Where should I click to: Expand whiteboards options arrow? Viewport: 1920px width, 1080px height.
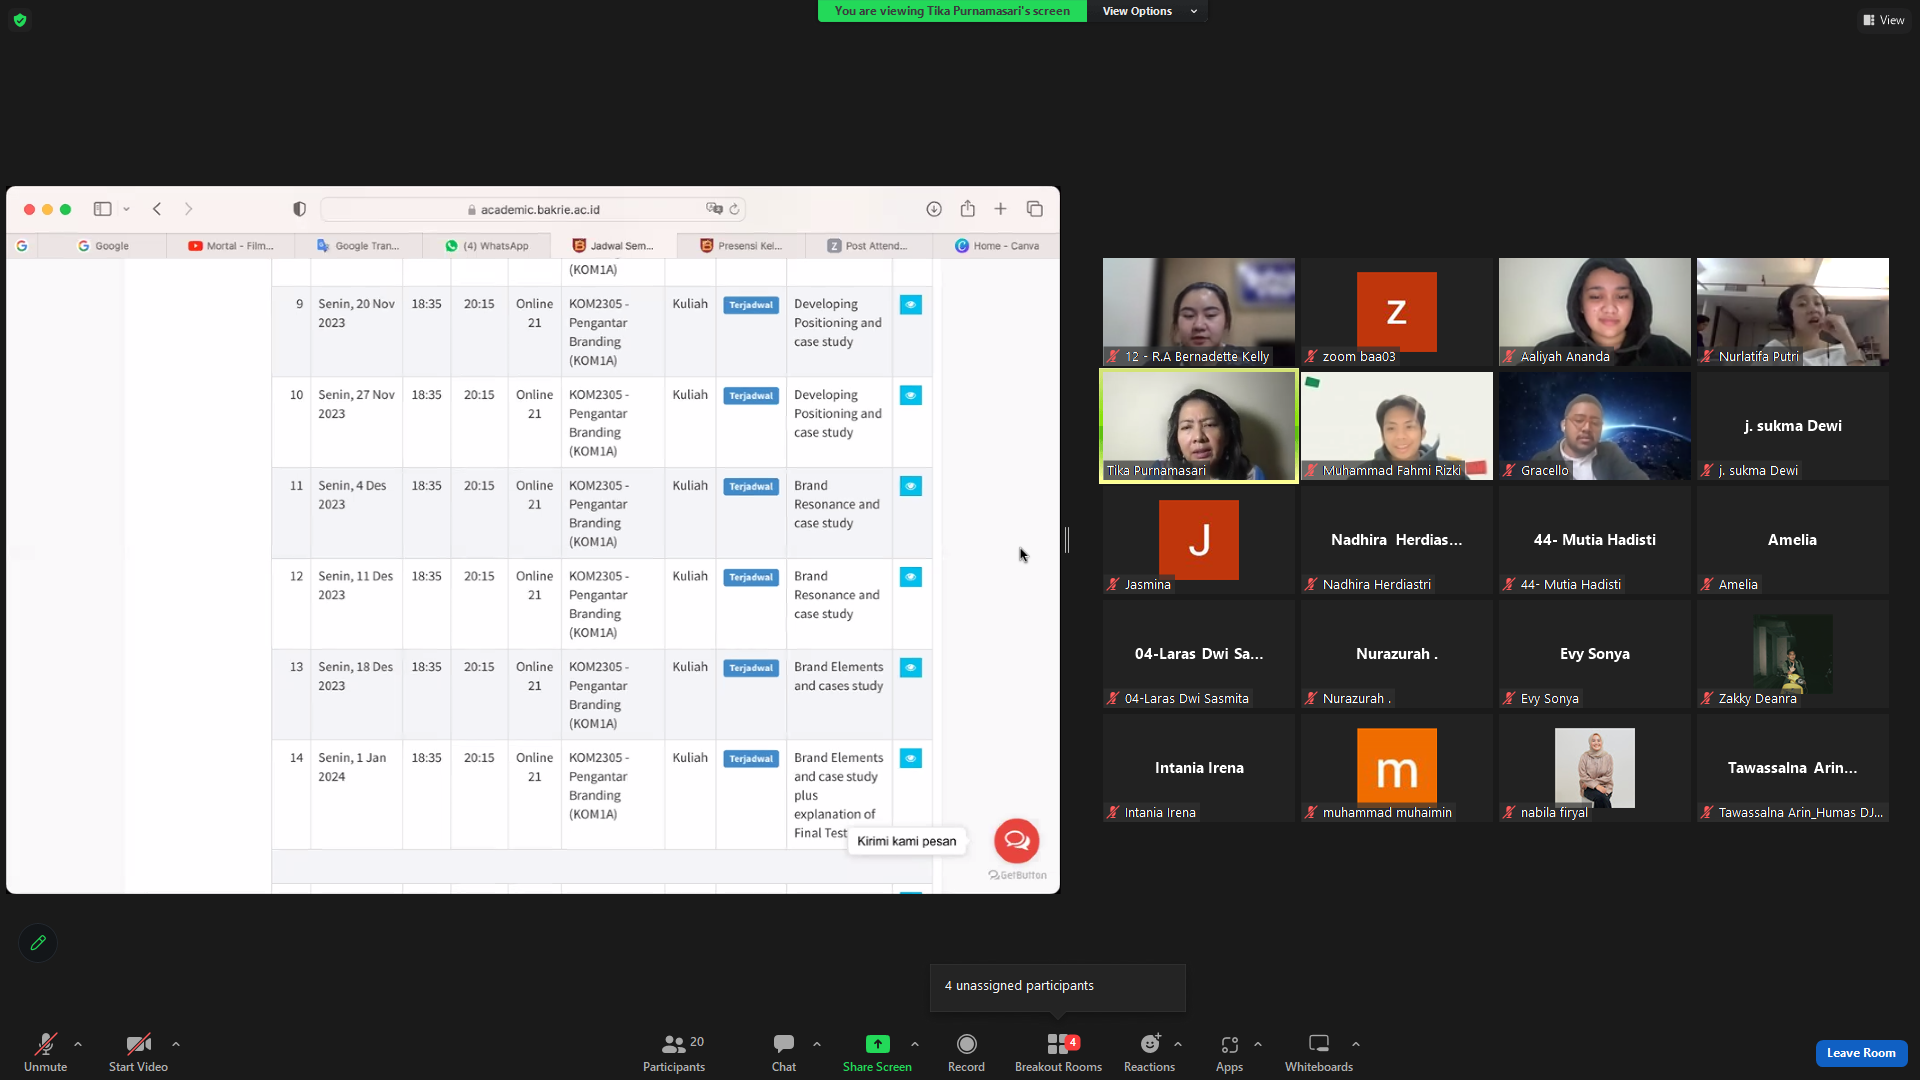pyautogui.click(x=1356, y=1044)
